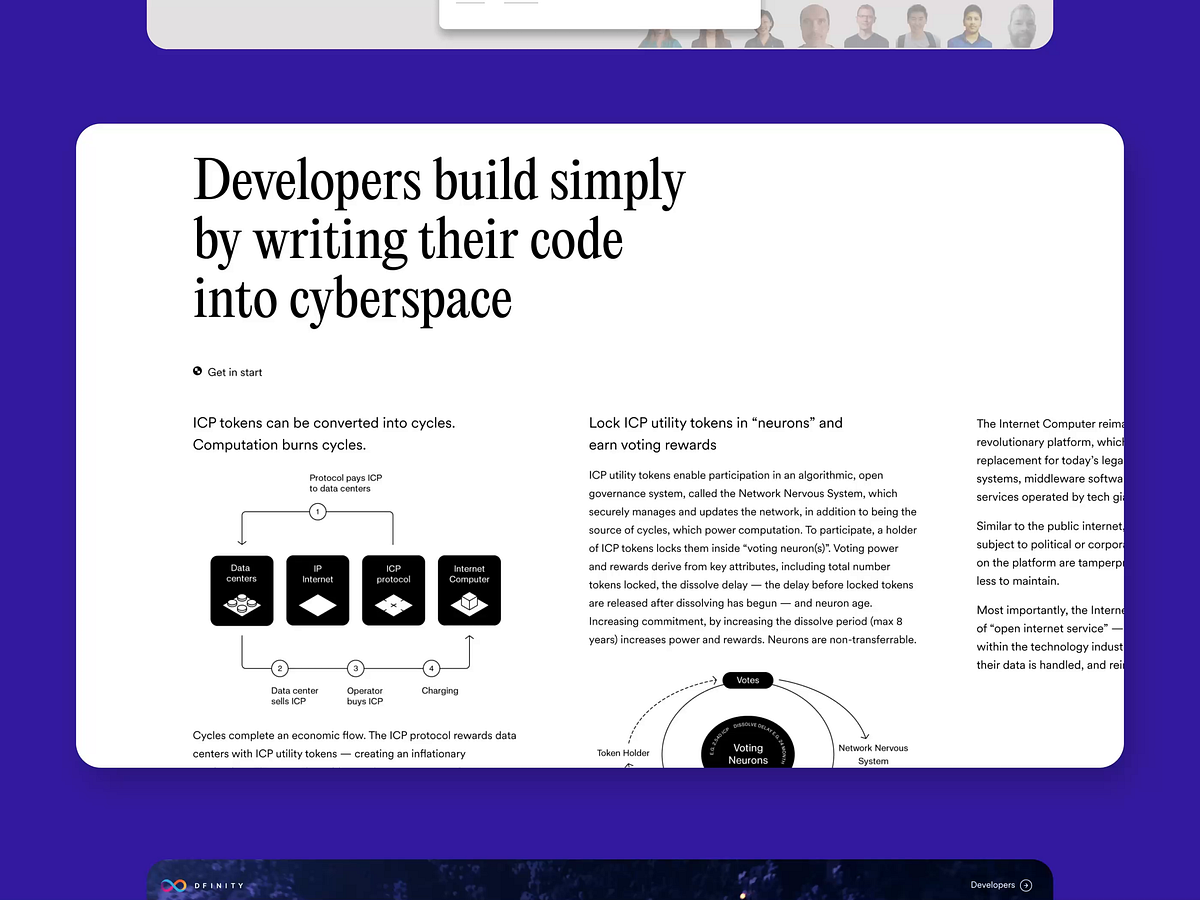Open the Developers link in bottom header

pos(992,885)
